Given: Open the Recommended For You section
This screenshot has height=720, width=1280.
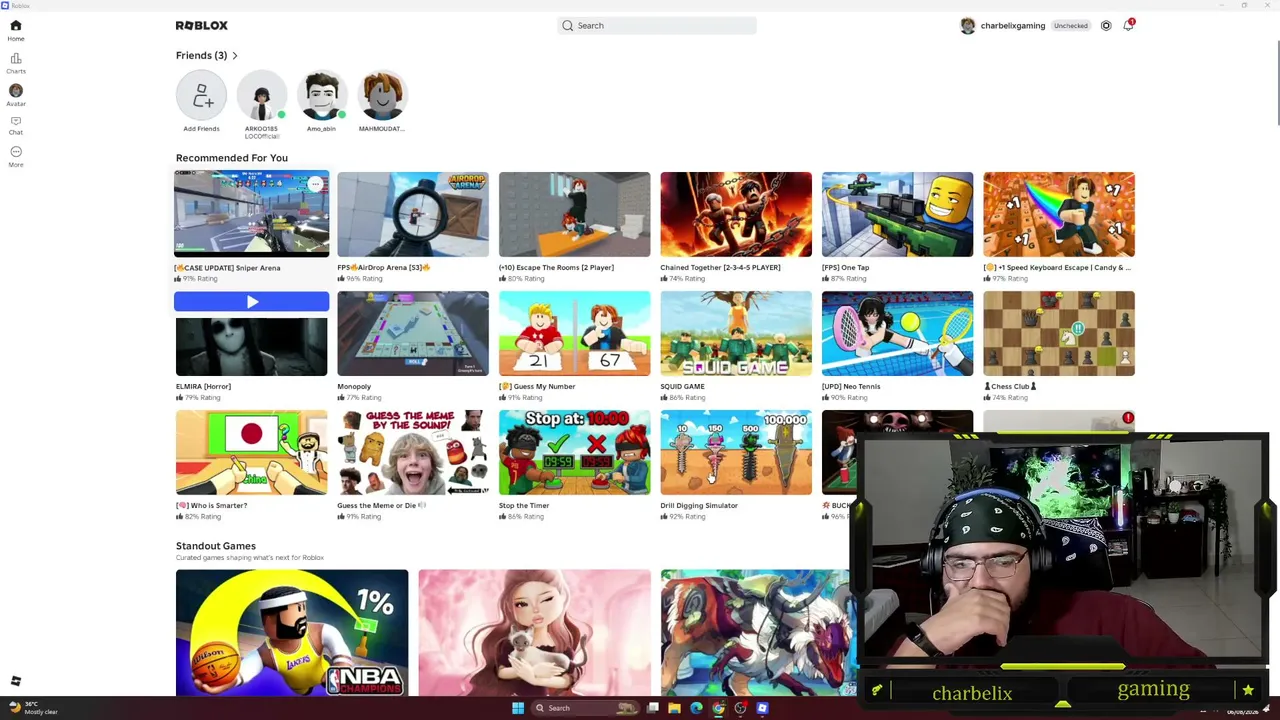Looking at the screenshot, I should pyautogui.click(x=232, y=158).
